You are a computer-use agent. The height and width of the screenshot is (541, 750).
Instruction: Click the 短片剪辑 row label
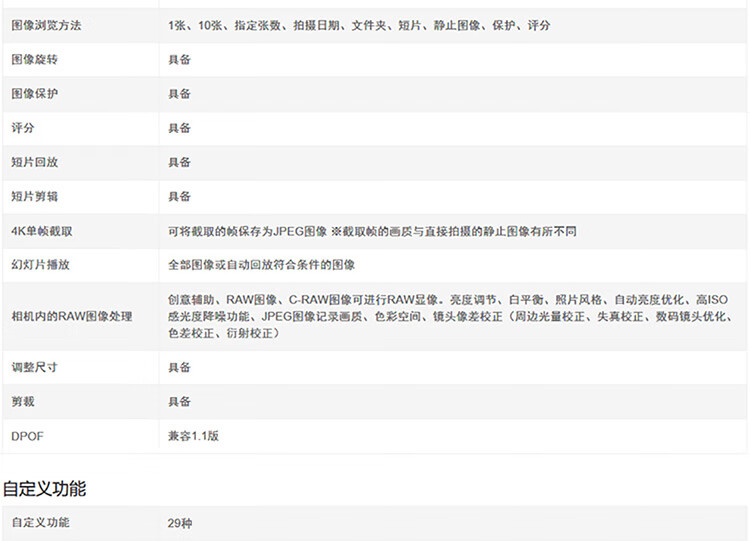(34, 196)
